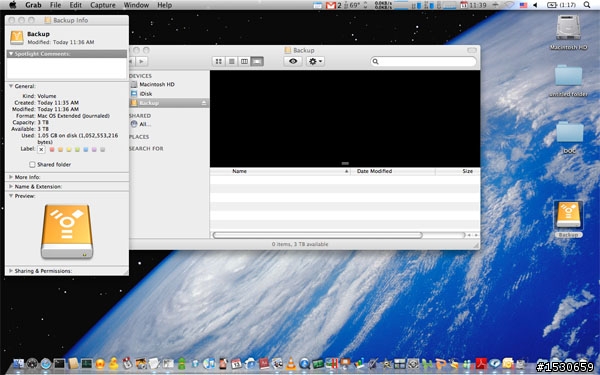Expand the More Info section
The height and width of the screenshot is (375, 600).
pyautogui.click(x=11, y=177)
